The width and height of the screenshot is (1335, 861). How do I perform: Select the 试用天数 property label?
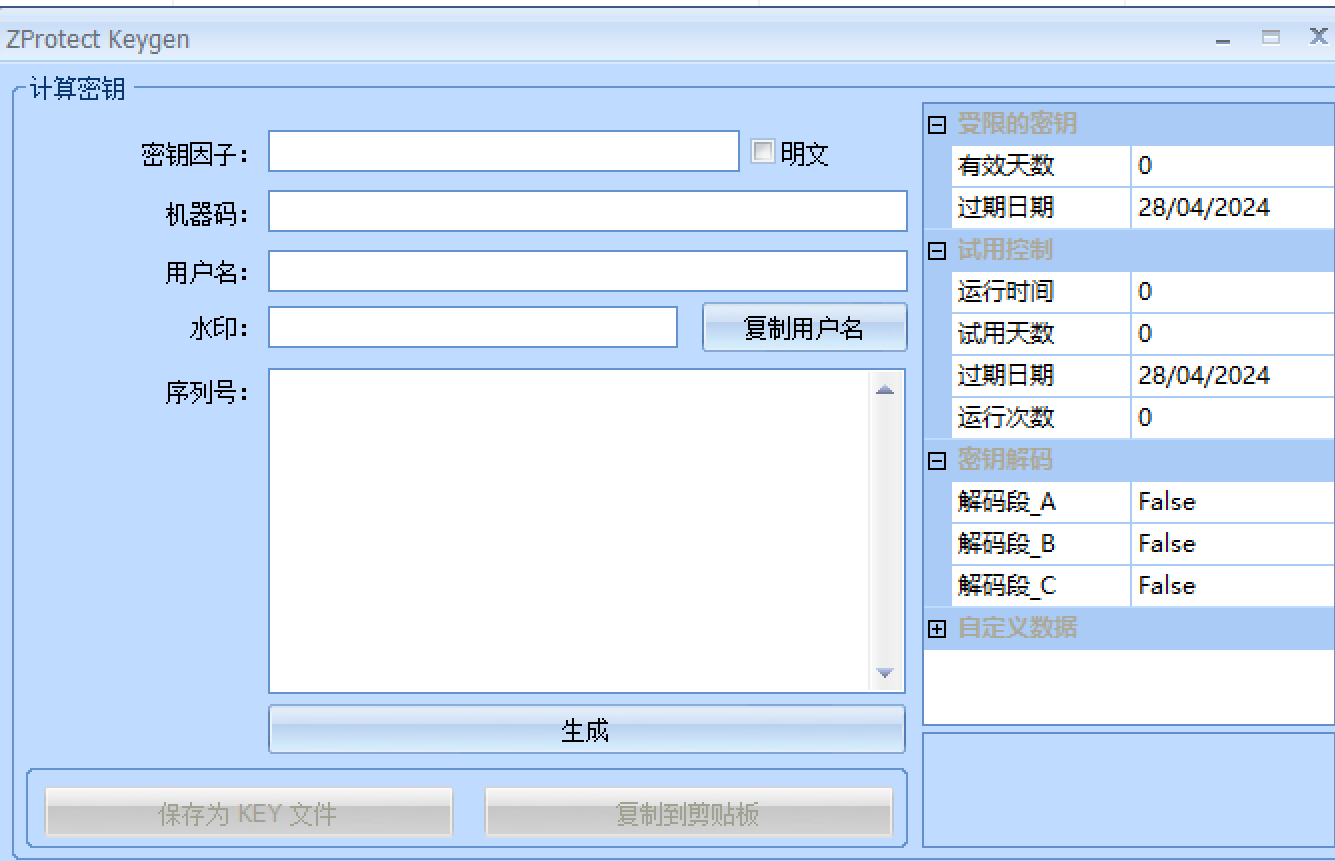pyautogui.click(x=1005, y=334)
